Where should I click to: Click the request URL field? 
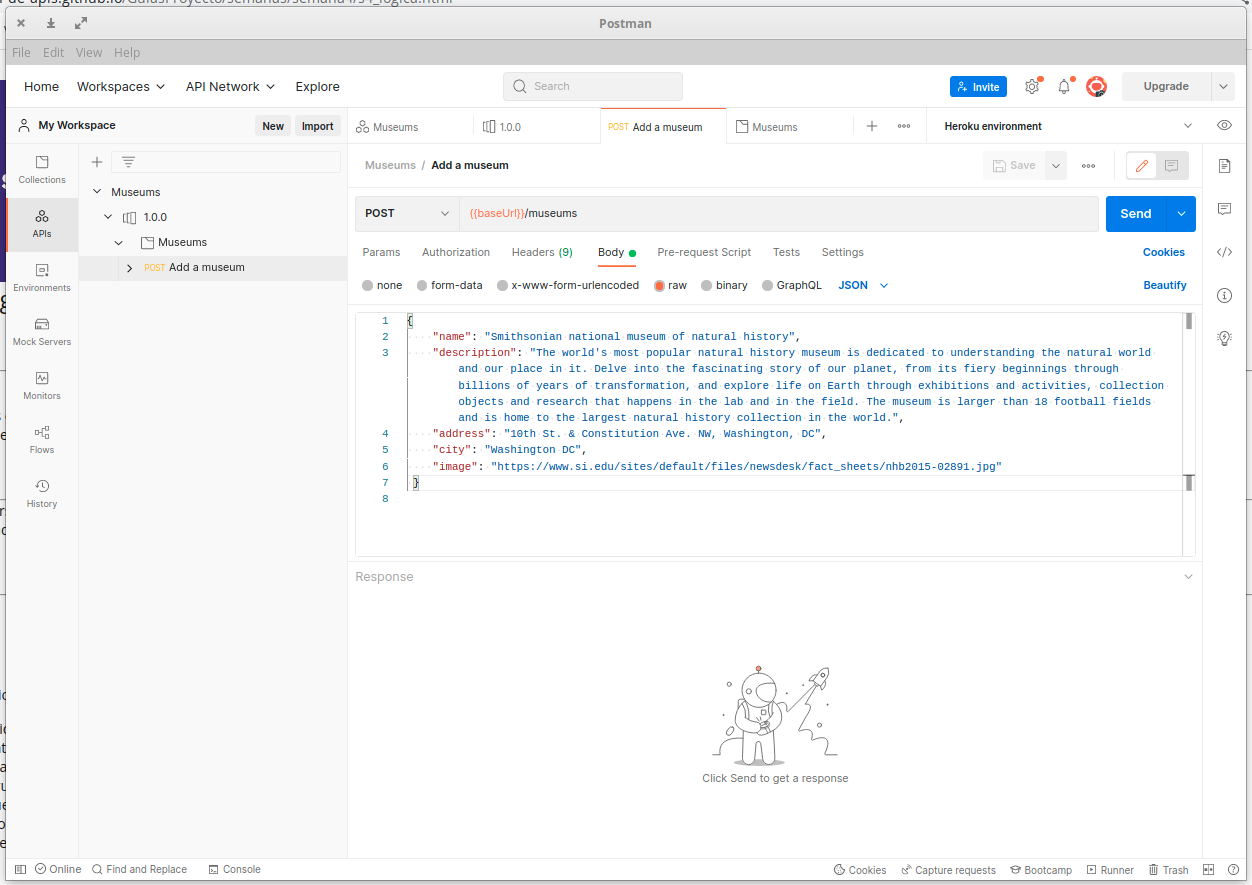(x=700, y=213)
